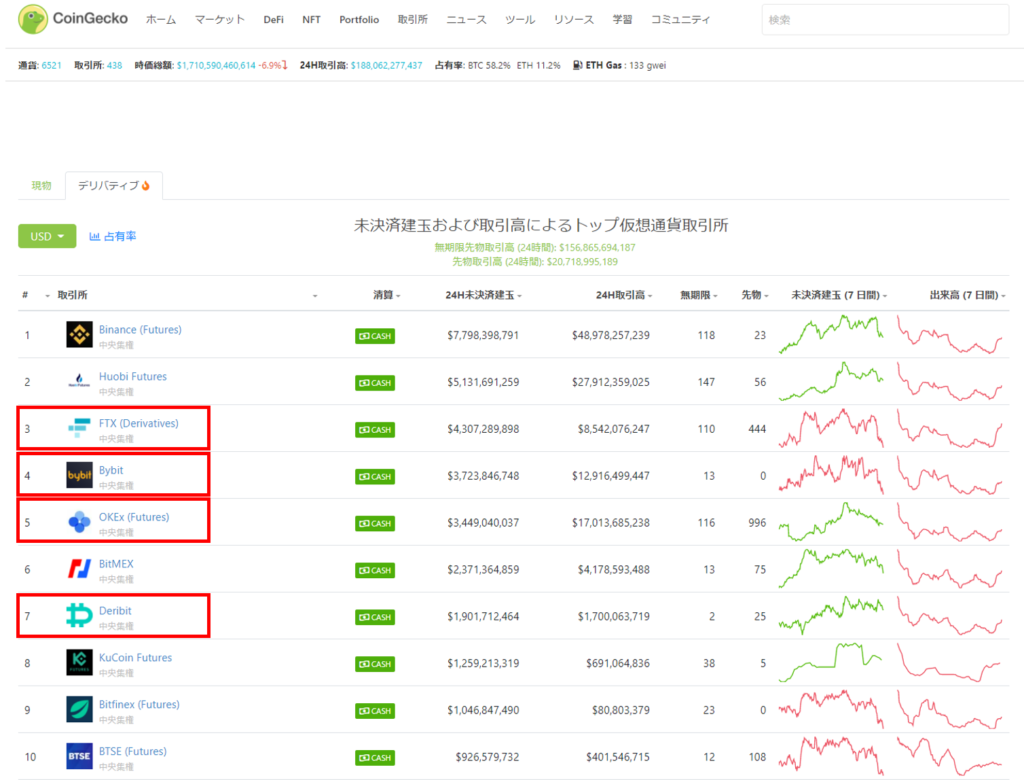
Task: Click the CASH badge in OKEx row
Action: point(375,523)
